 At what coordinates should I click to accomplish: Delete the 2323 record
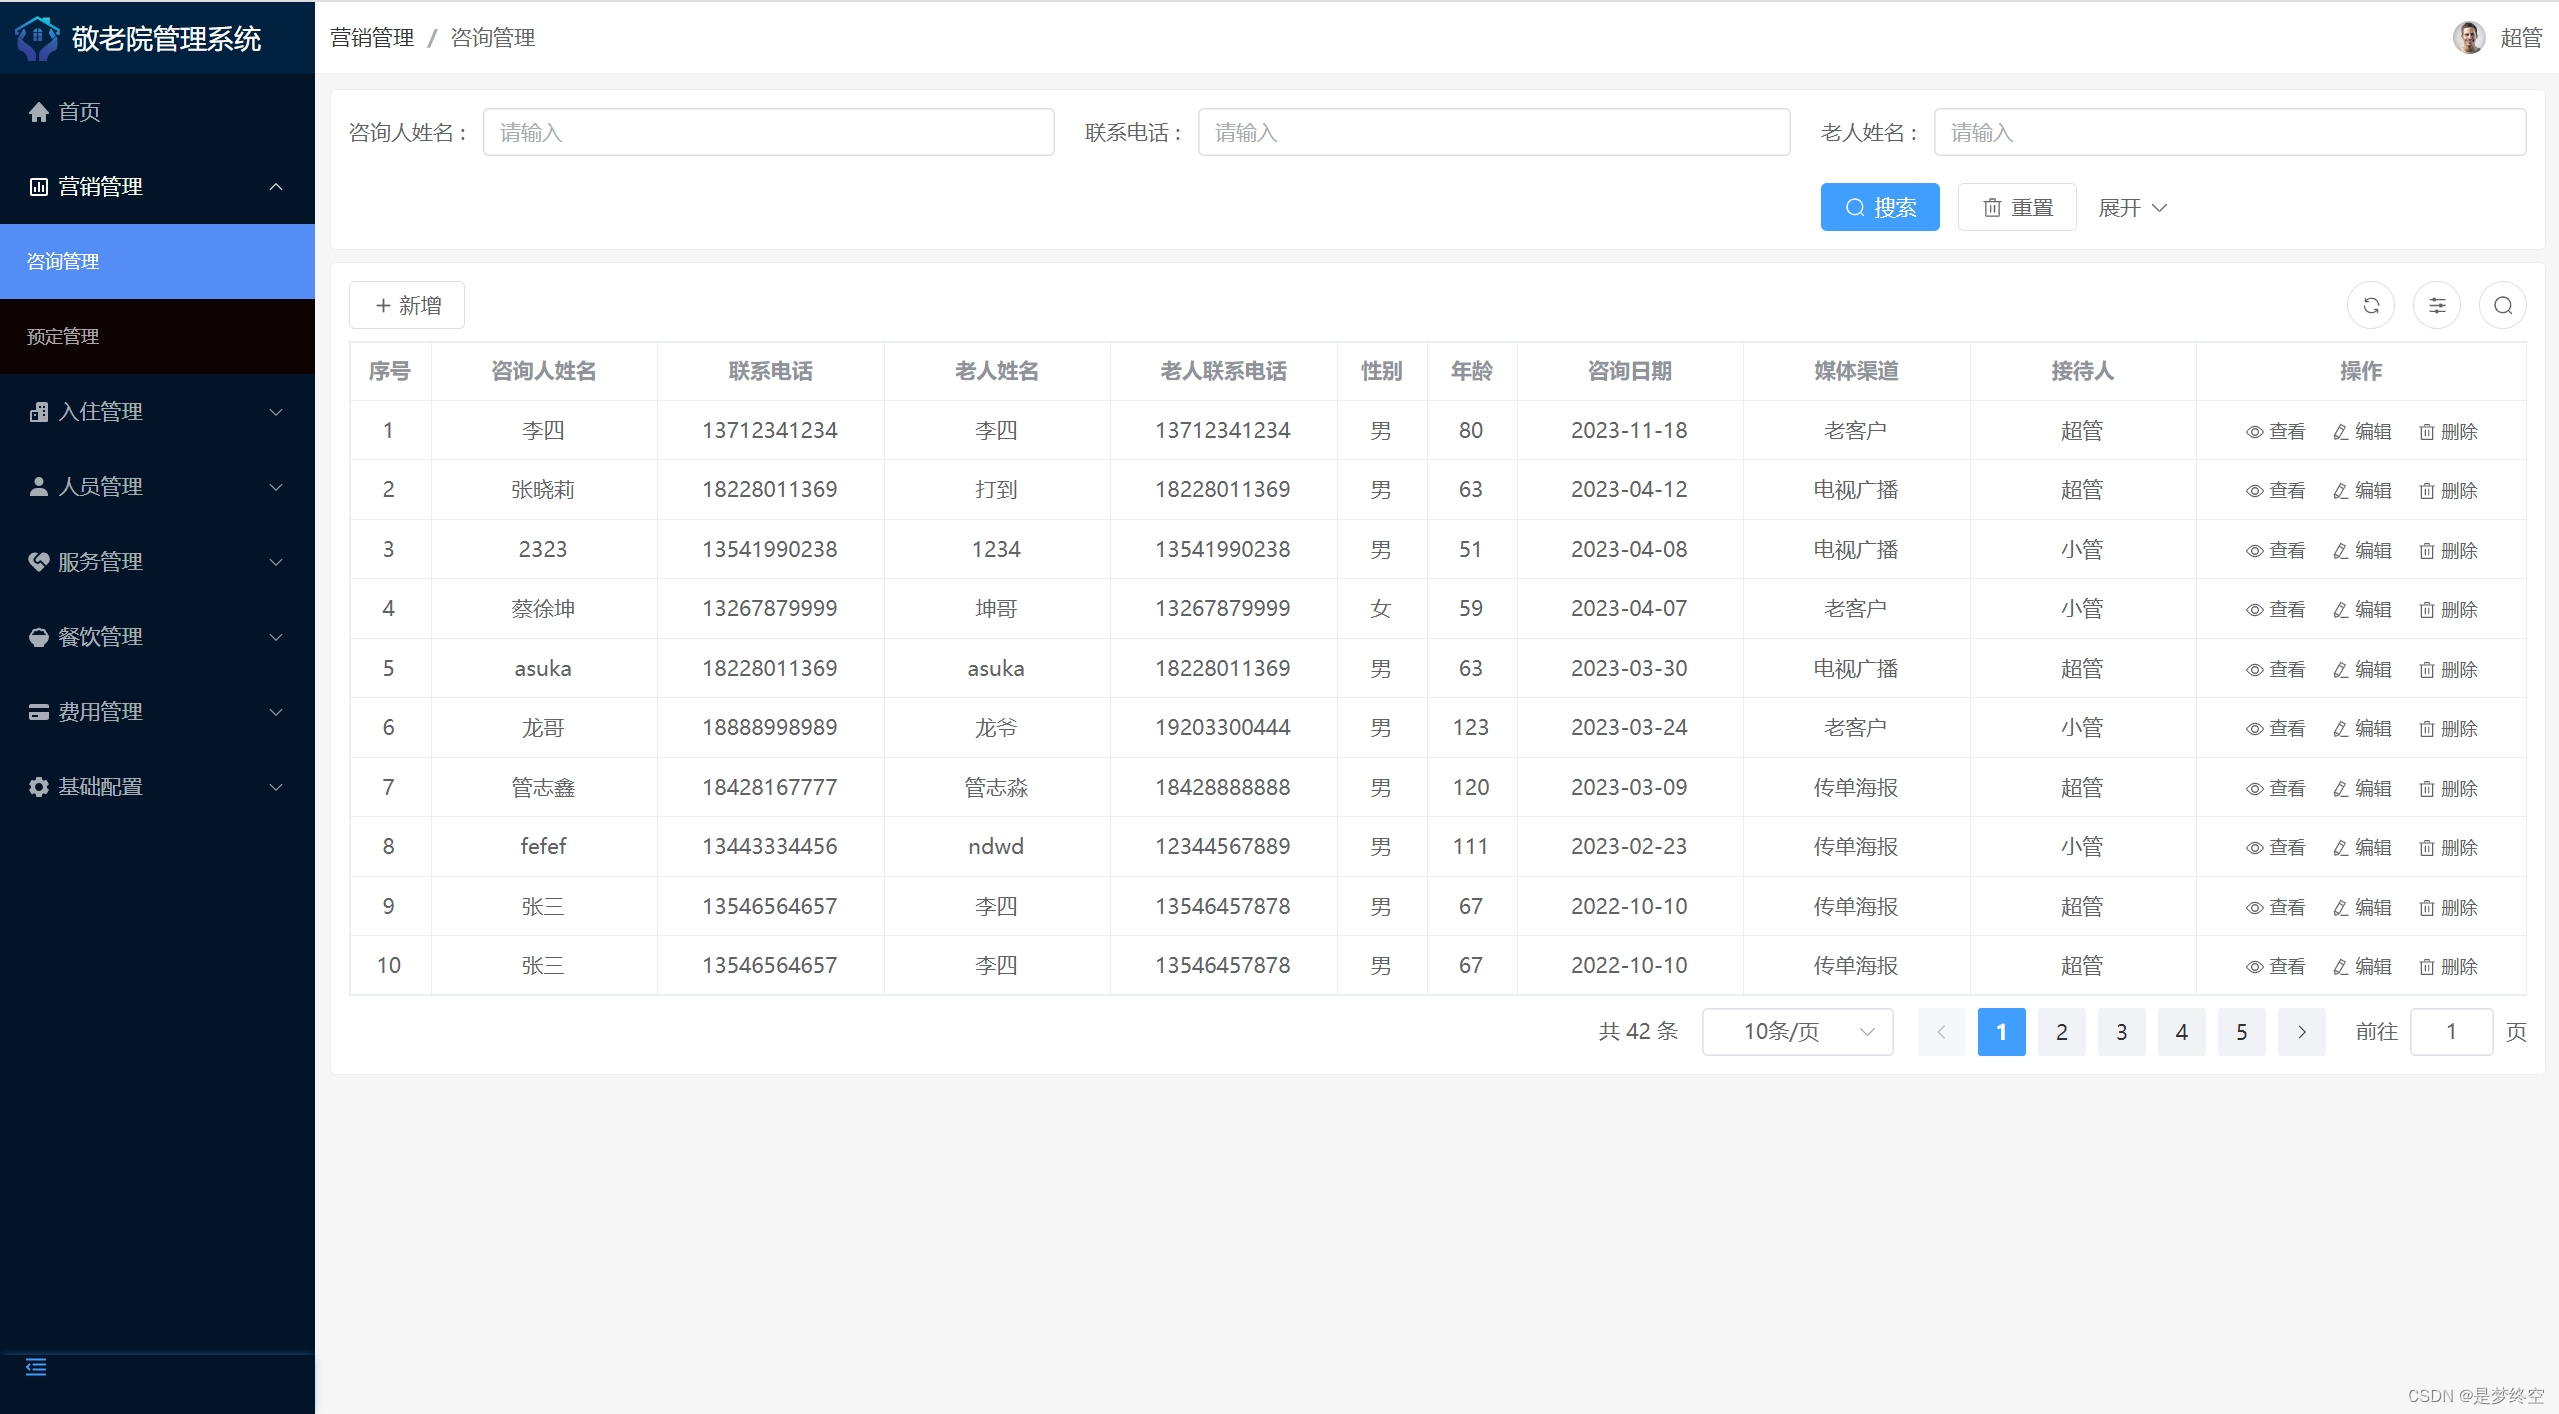click(2448, 550)
